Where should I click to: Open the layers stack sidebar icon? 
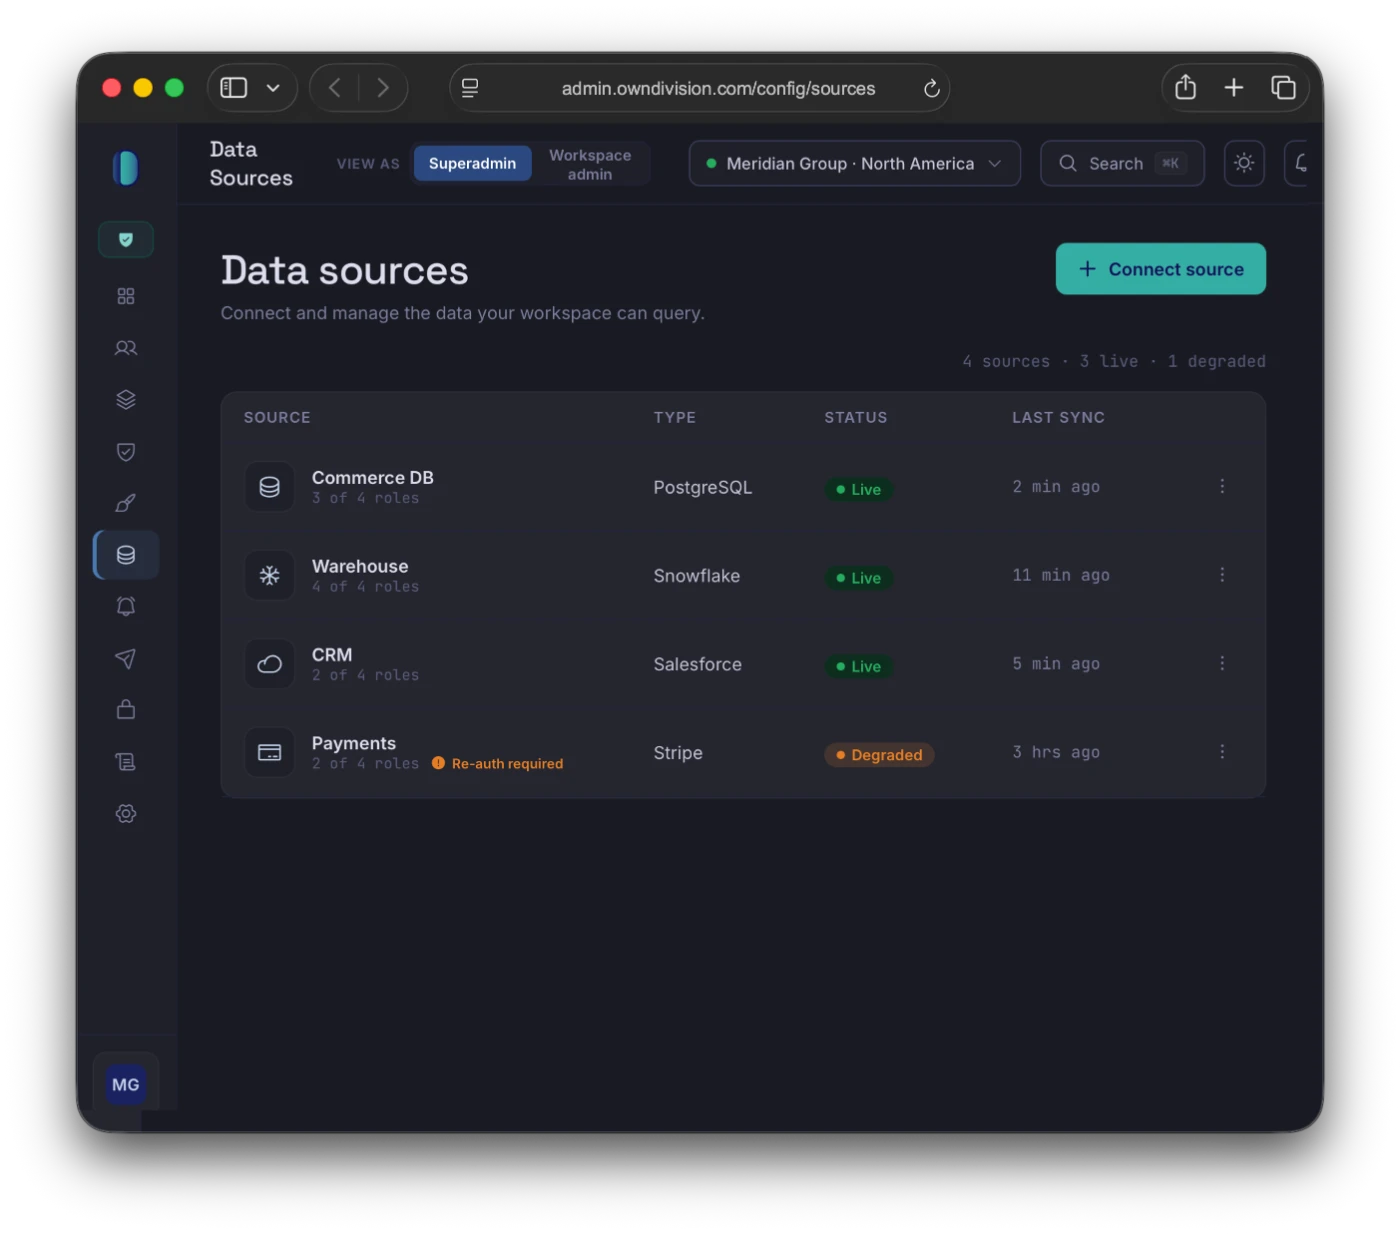click(126, 400)
